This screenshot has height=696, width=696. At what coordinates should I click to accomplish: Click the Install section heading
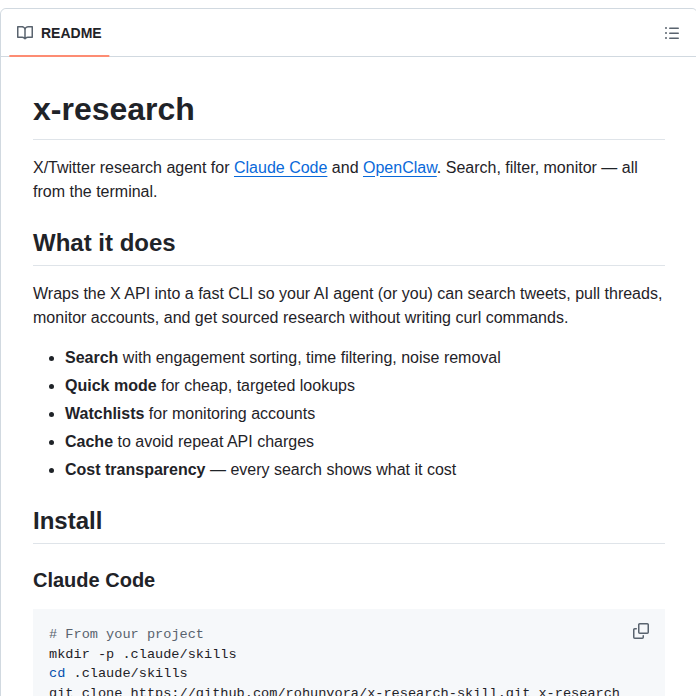point(68,521)
